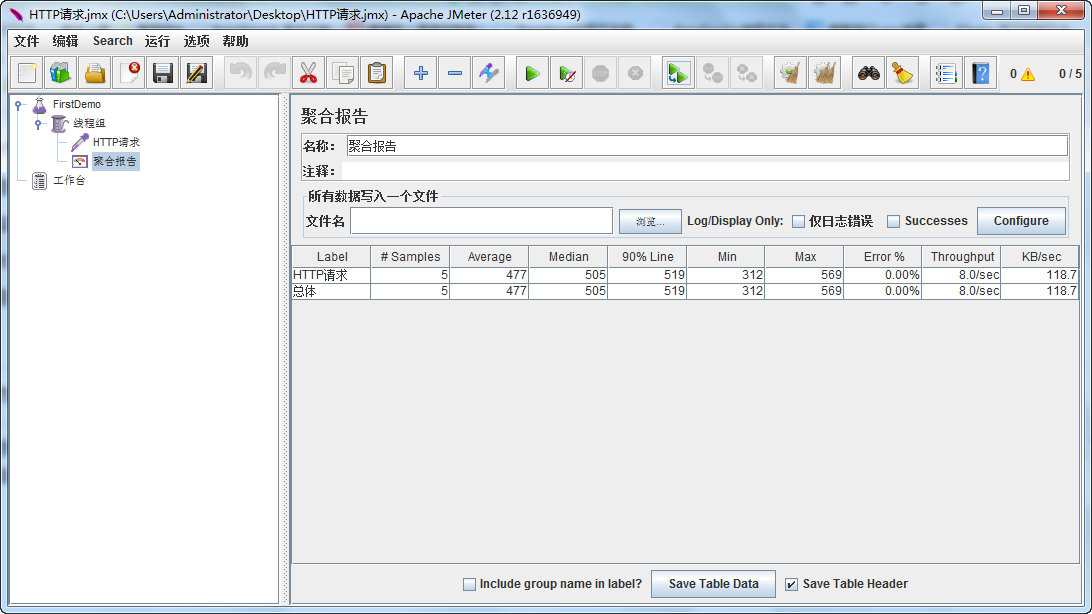Click the Undo arrow icon

coord(241,73)
